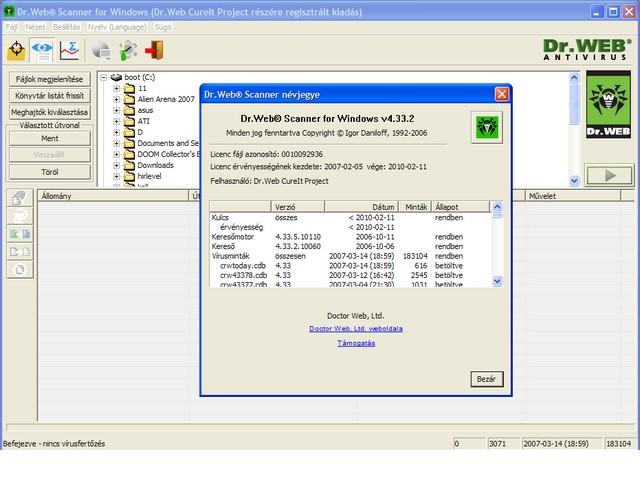Select the crwtoday.cdb row
This screenshot has height=480, width=640.
350,266
